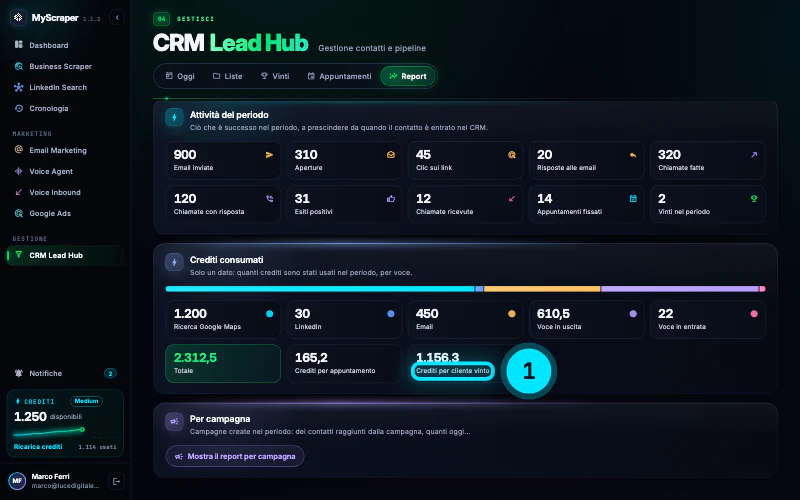Click the Marco Ferri user name
This screenshot has width=800, height=500.
51,476
